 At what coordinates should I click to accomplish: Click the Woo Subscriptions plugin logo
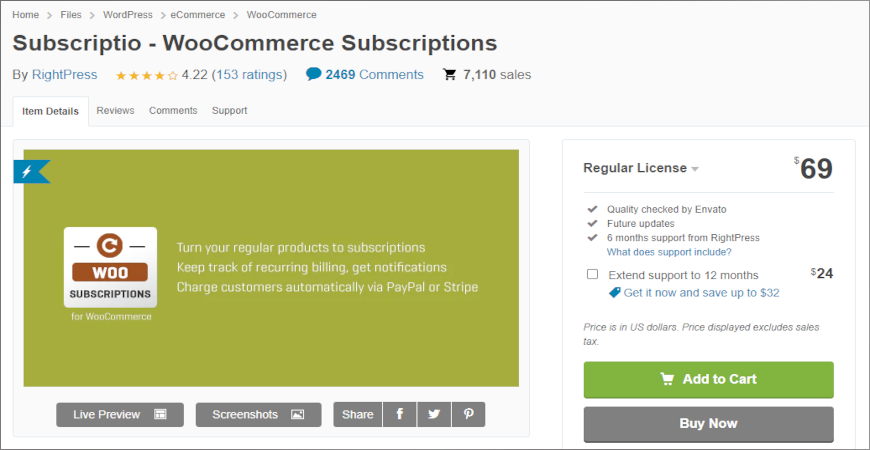(x=110, y=268)
